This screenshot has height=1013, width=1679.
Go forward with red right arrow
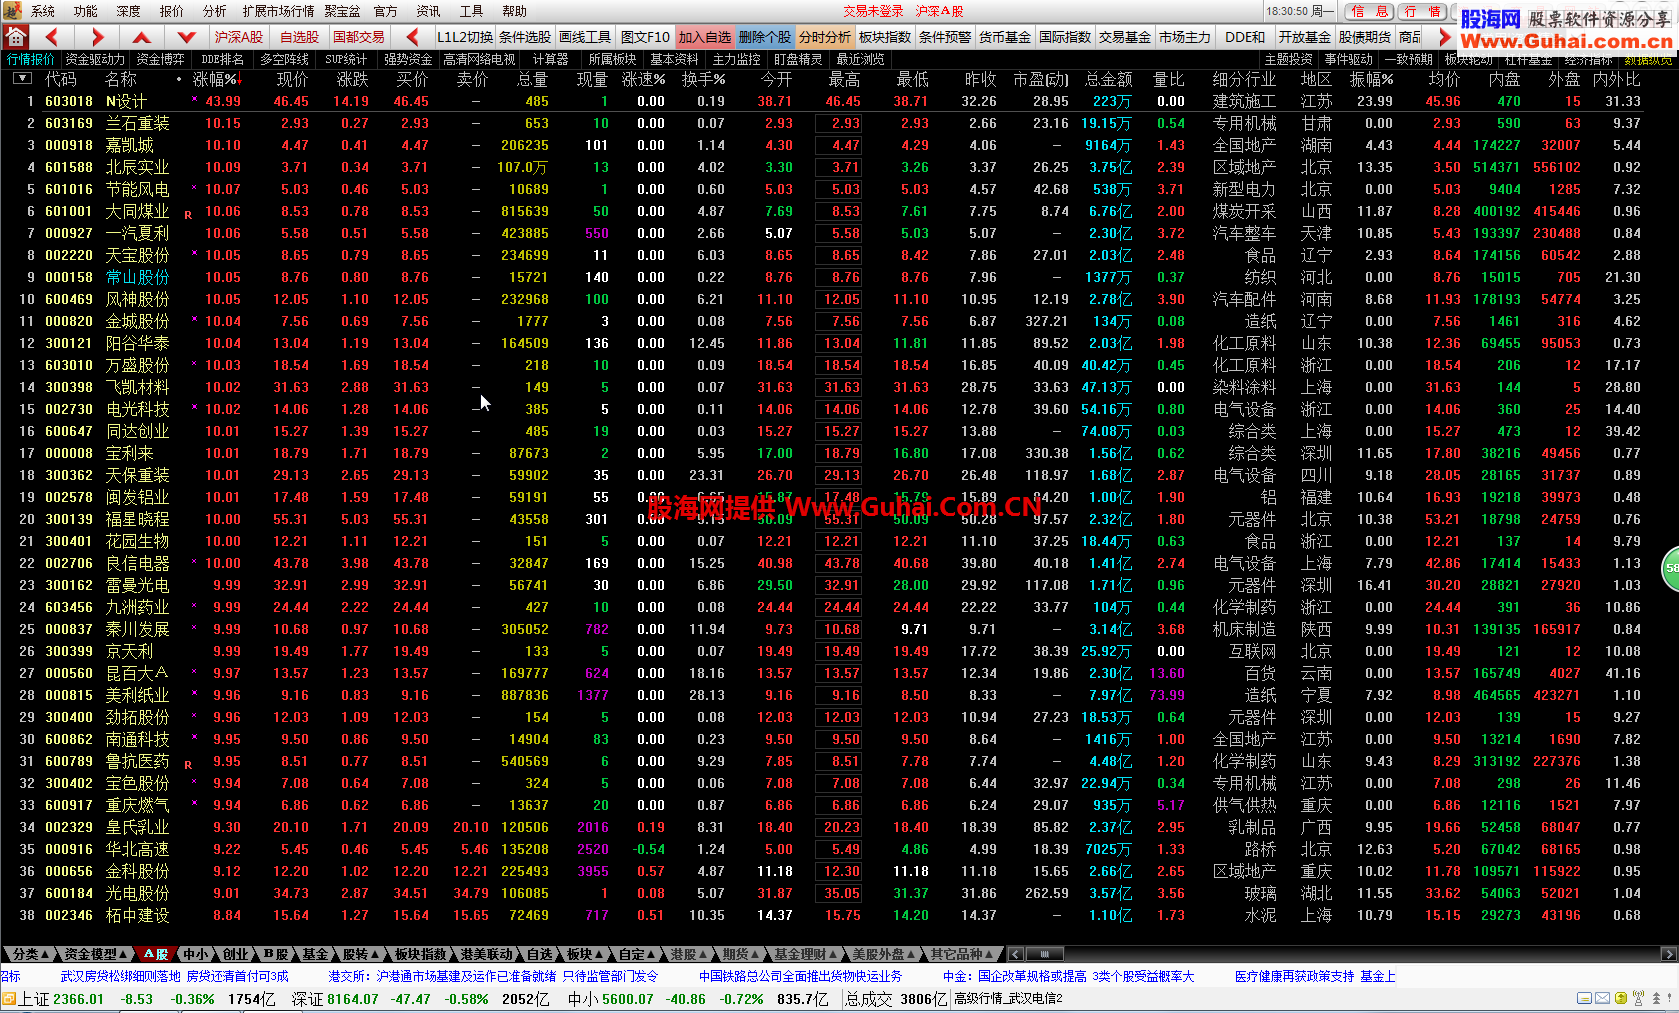pyautogui.click(x=97, y=37)
